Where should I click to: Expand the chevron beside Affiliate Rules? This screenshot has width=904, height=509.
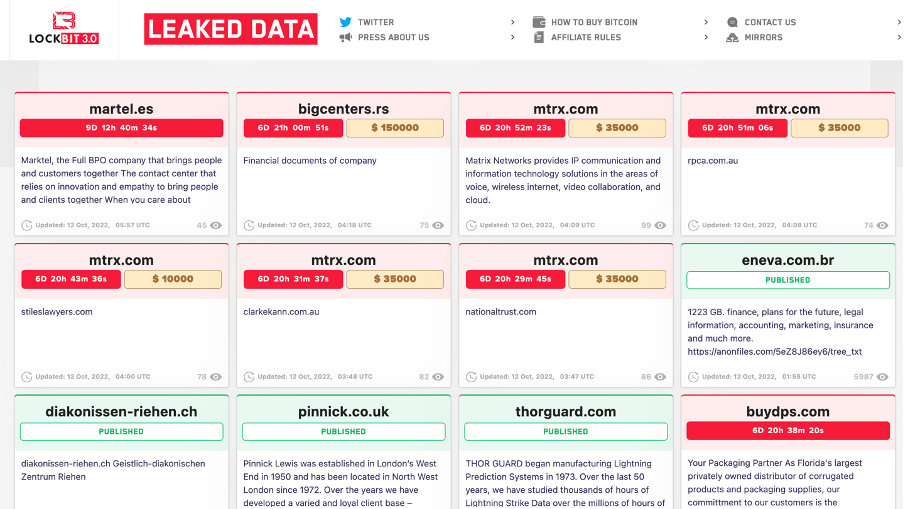point(706,37)
